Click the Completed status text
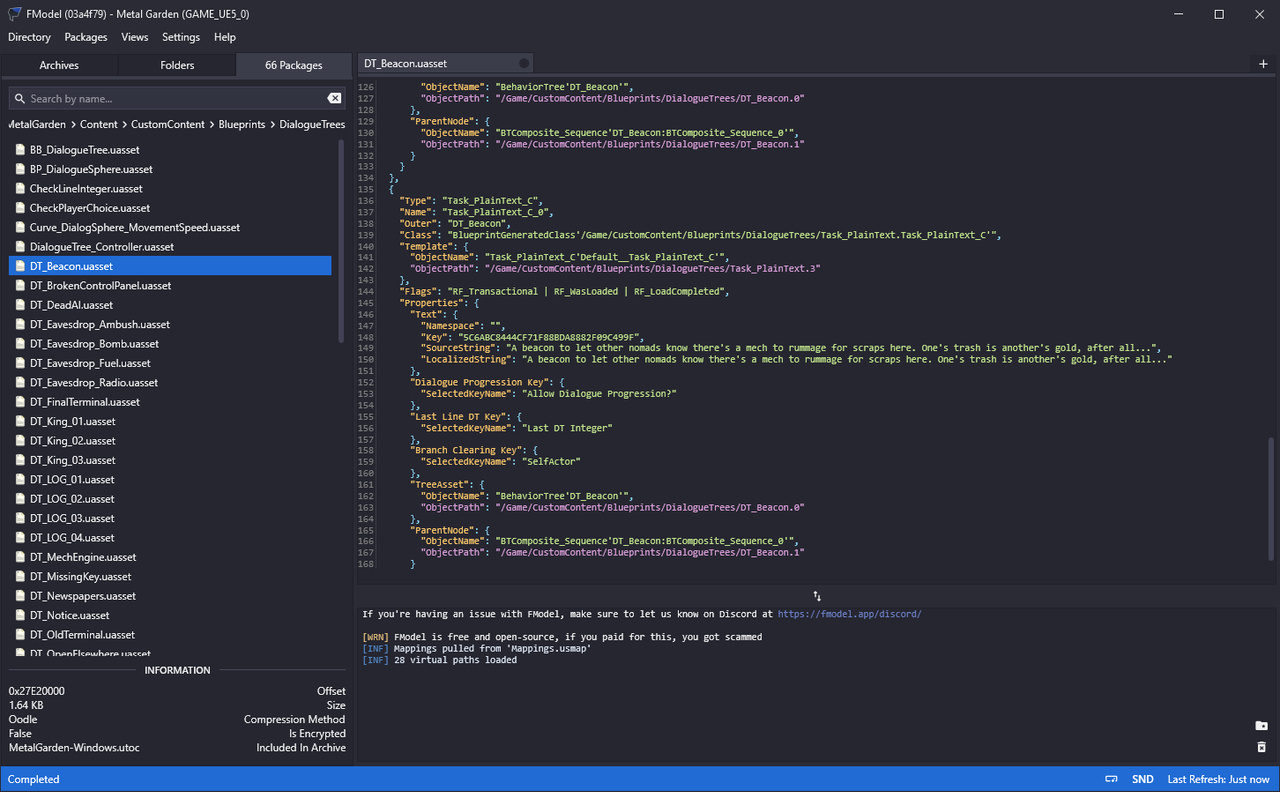1280x792 pixels. 34,779
